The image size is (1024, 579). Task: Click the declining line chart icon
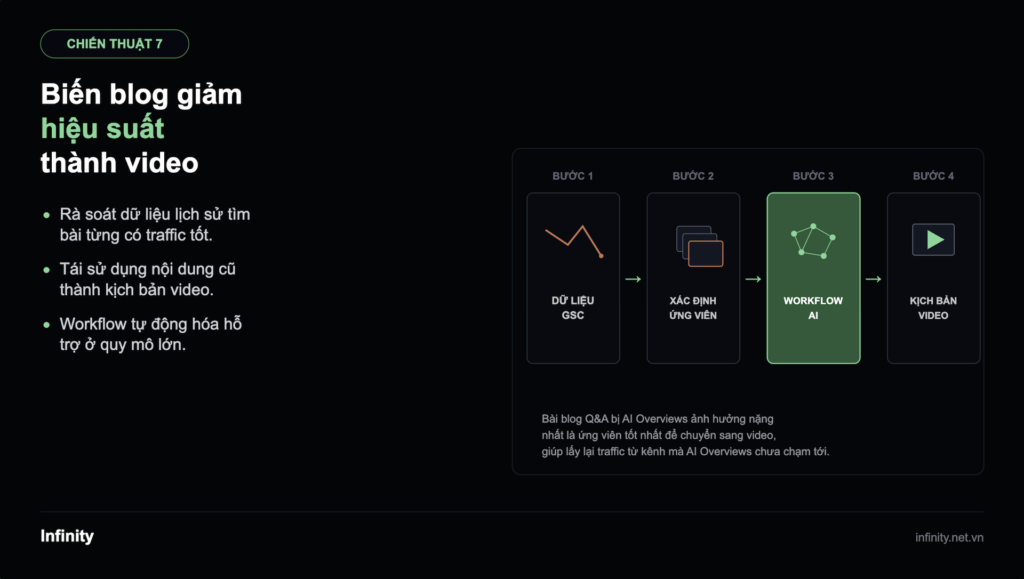(x=574, y=242)
